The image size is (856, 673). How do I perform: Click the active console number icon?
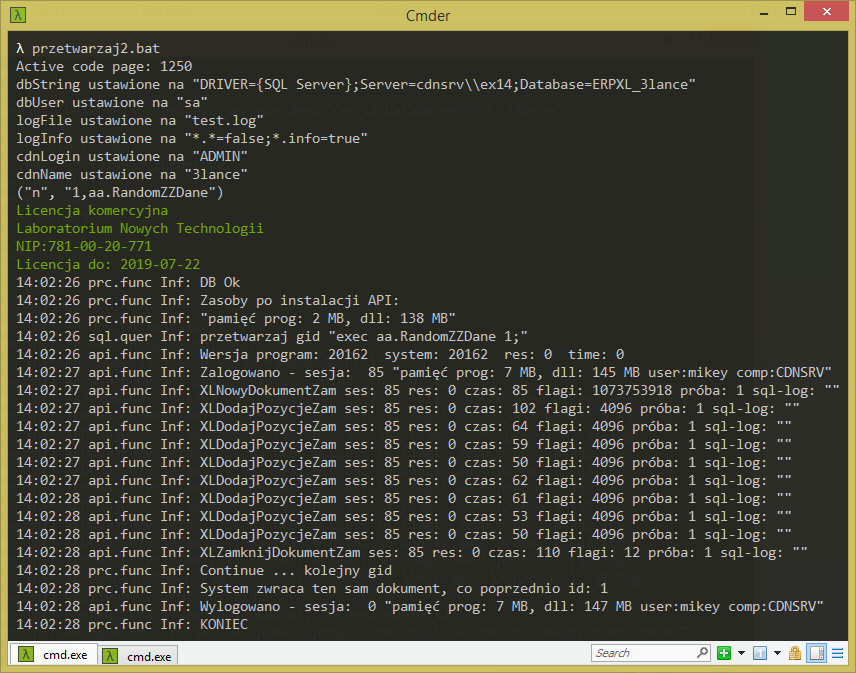tap(759, 653)
